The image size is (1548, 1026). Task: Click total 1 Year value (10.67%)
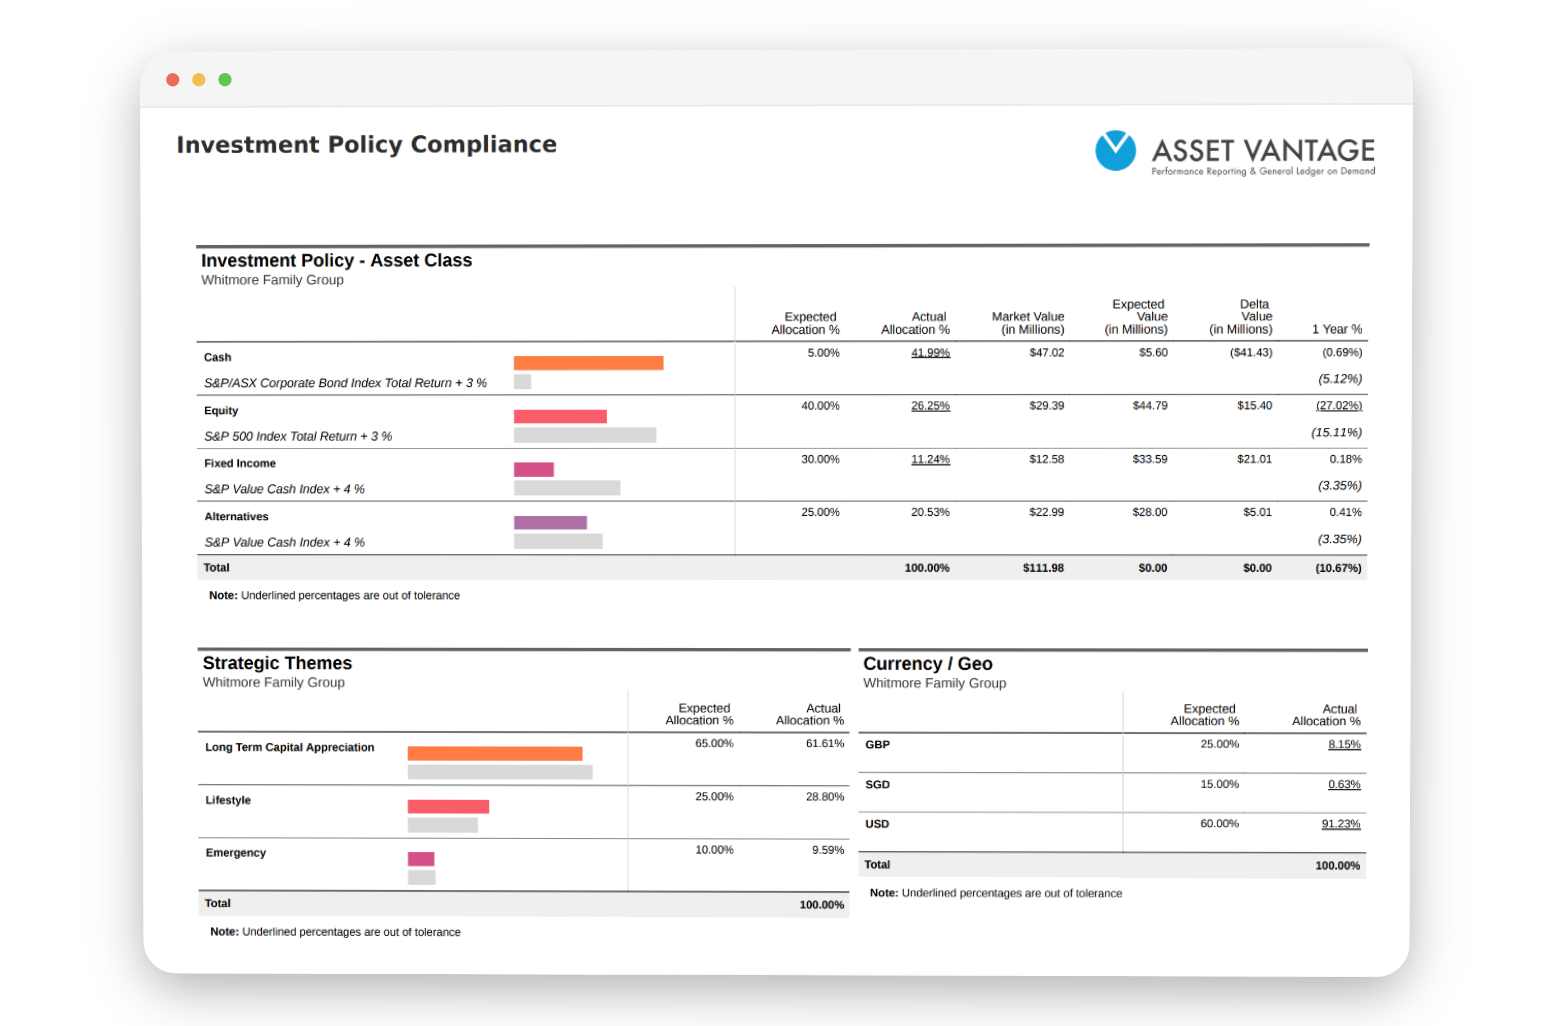[1338, 568]
